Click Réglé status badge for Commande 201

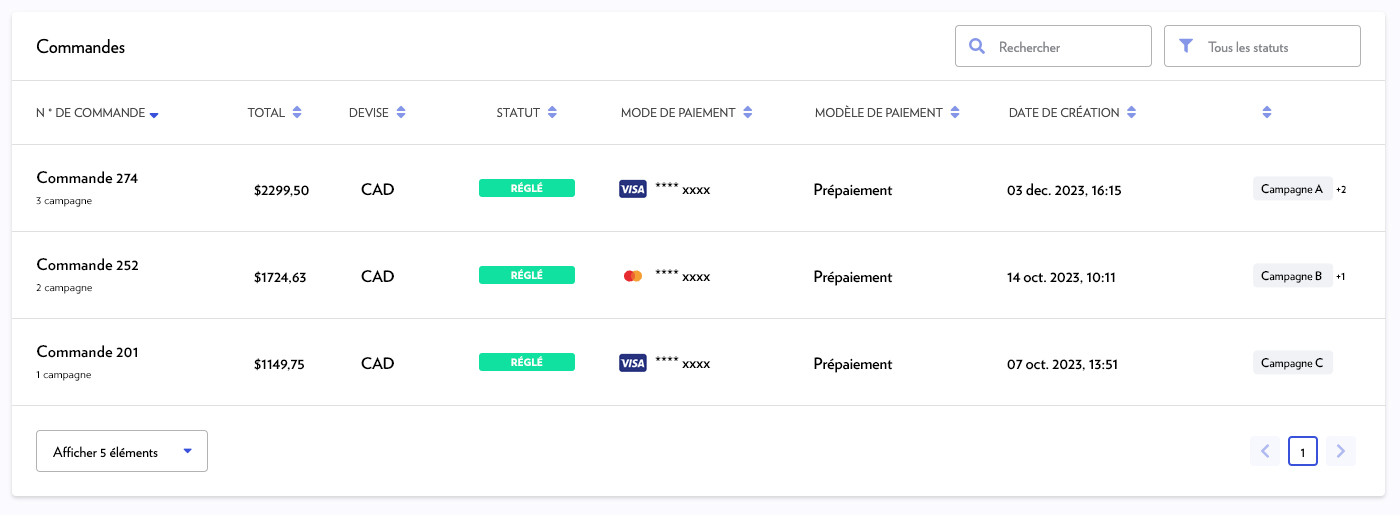point(527,362)
